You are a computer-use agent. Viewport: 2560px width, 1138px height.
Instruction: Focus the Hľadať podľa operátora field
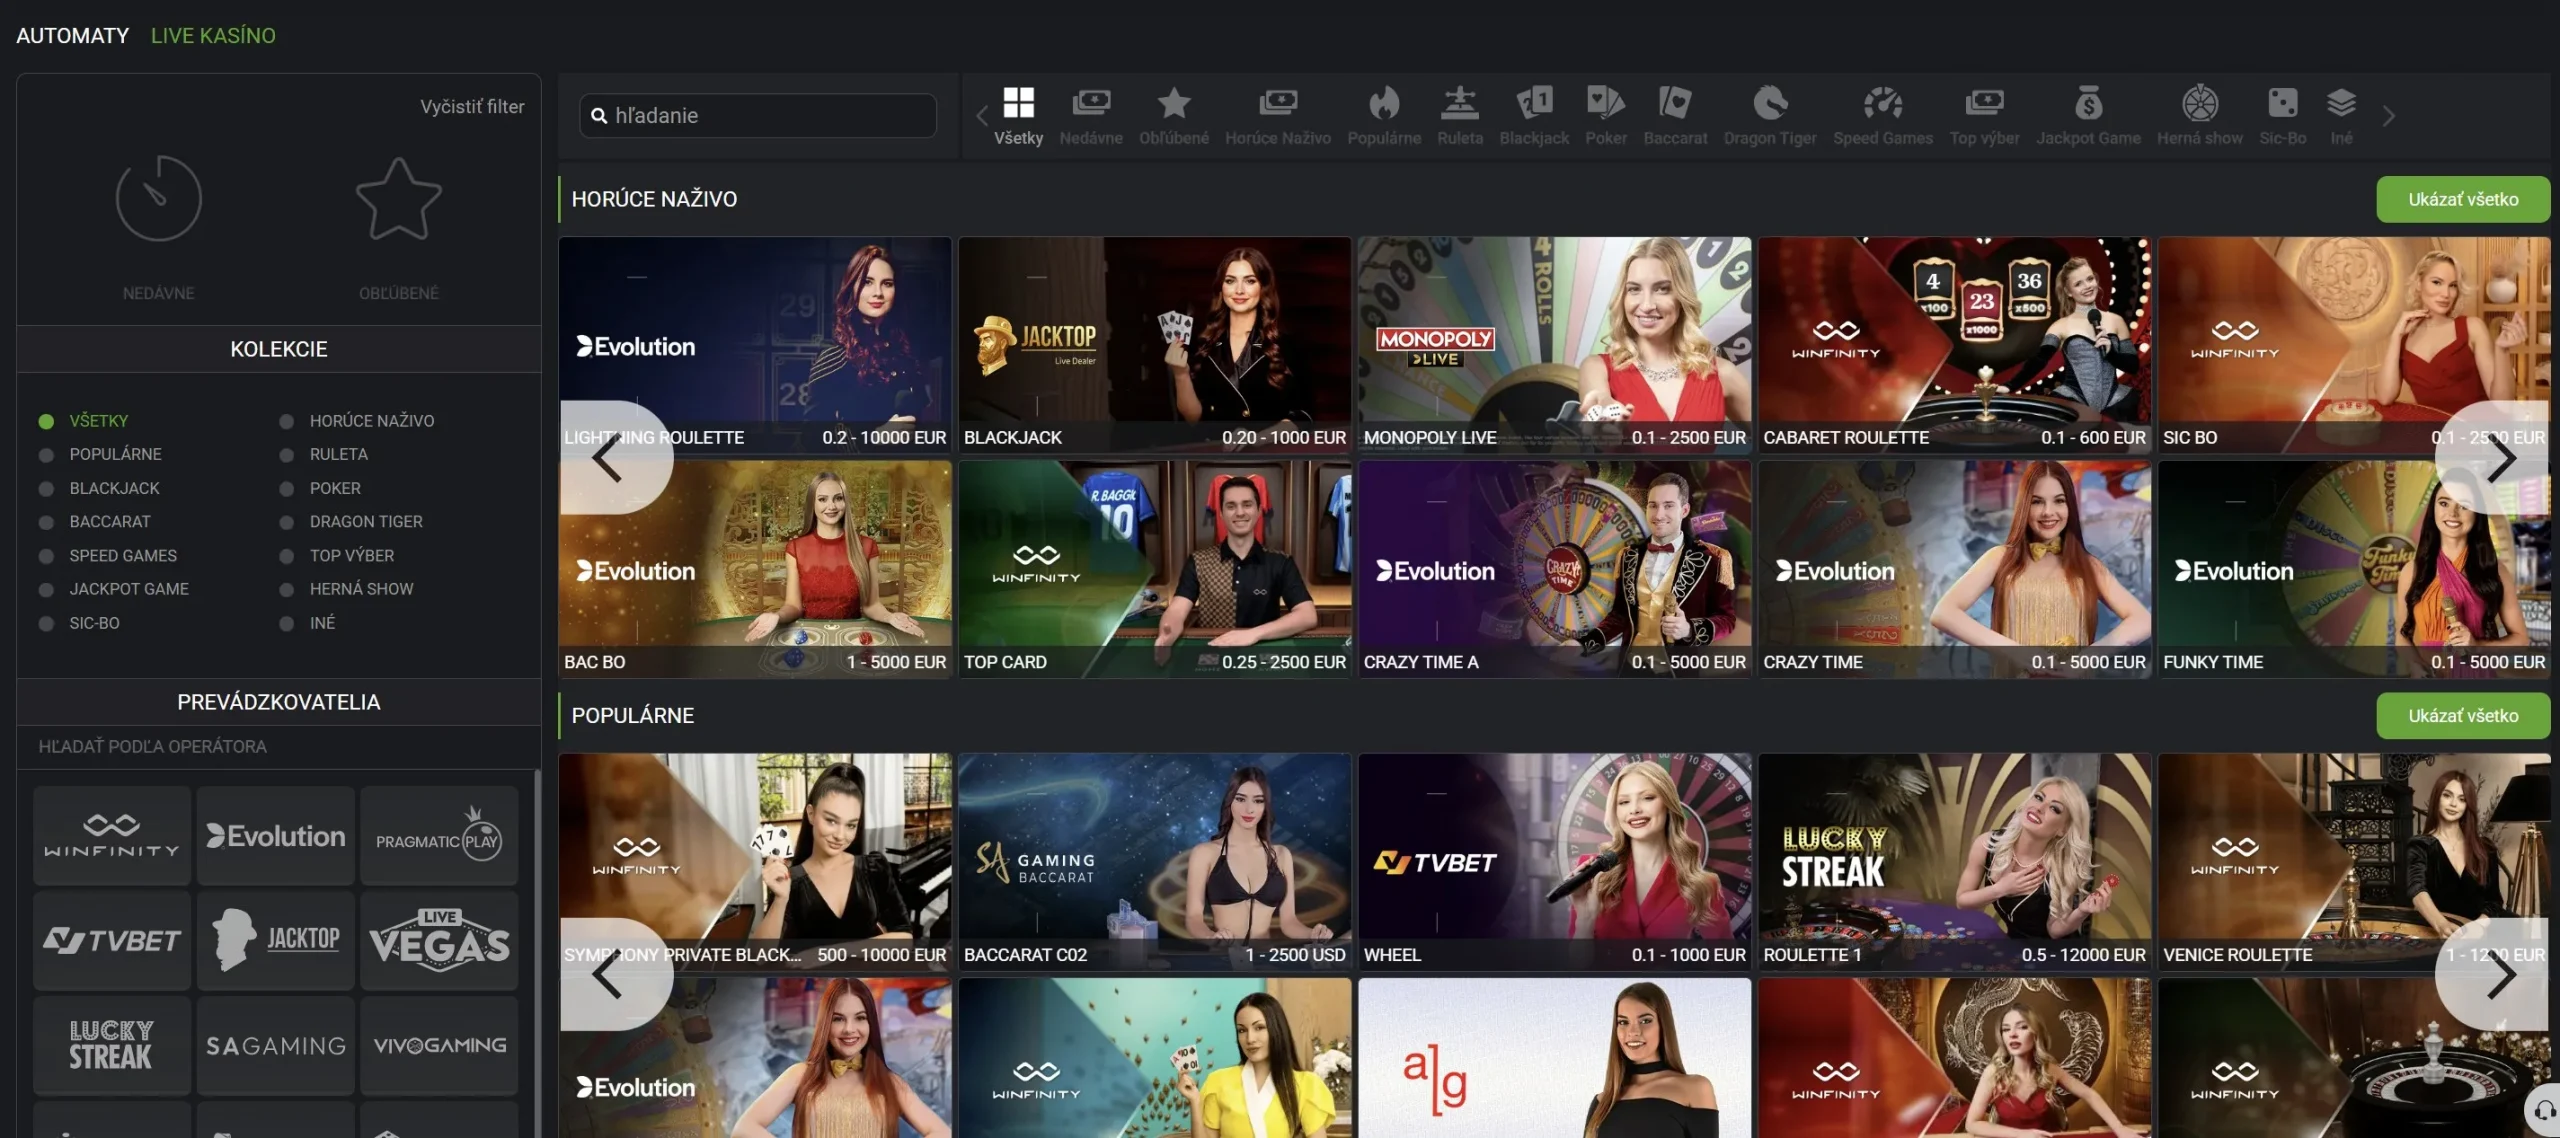[278, 747]
